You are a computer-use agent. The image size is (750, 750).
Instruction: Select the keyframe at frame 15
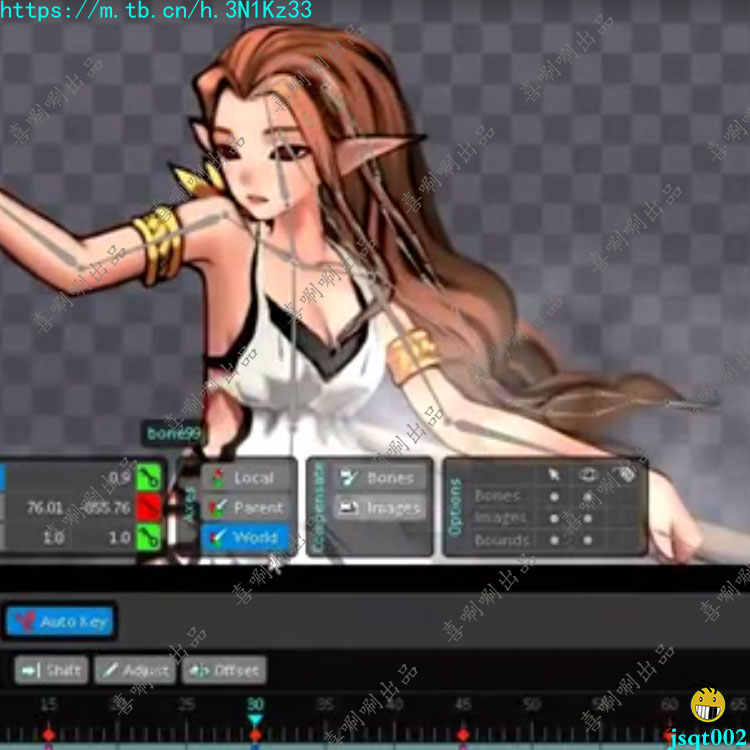[x=48, y=734]
